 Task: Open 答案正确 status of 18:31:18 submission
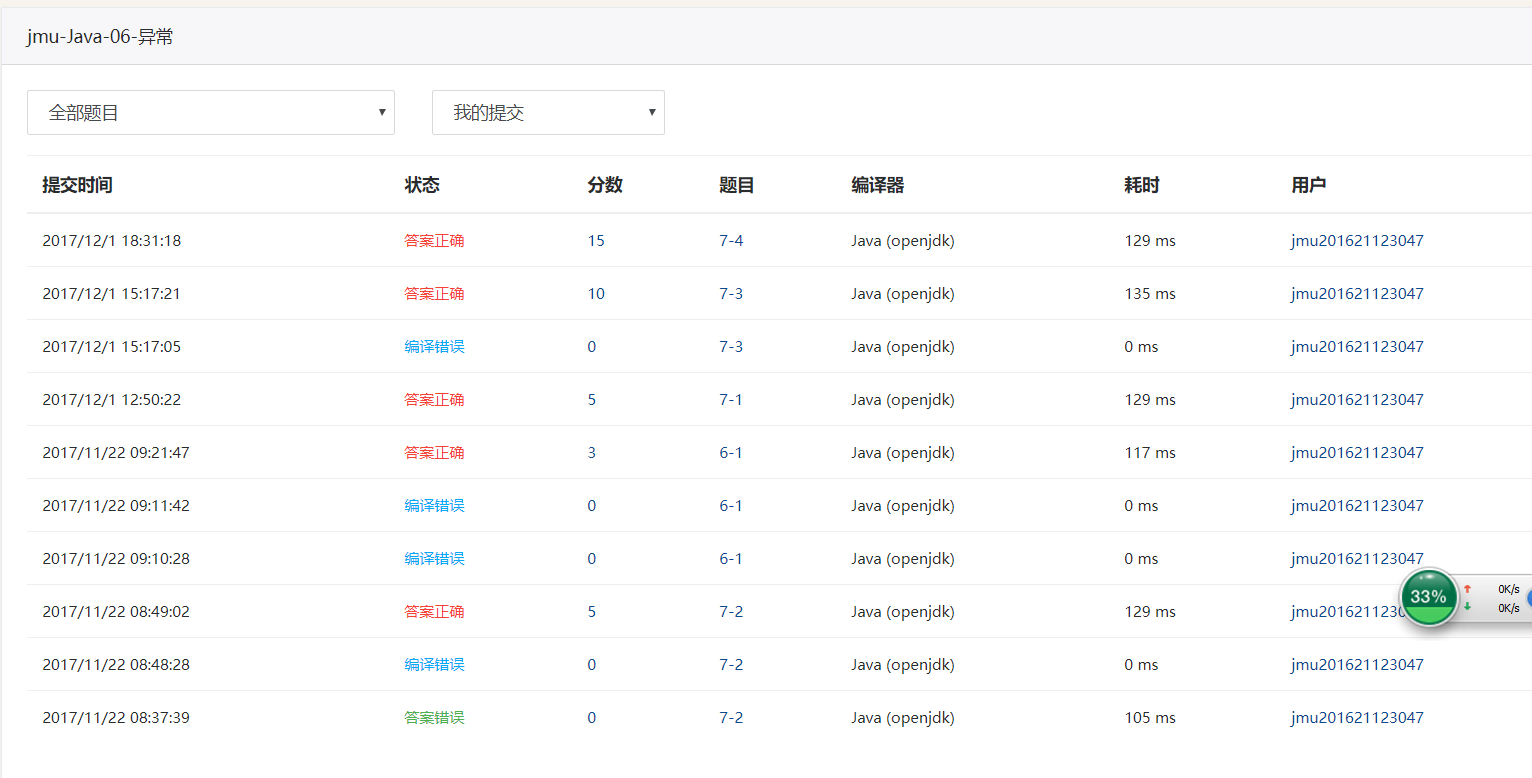(x=434, y=241)
